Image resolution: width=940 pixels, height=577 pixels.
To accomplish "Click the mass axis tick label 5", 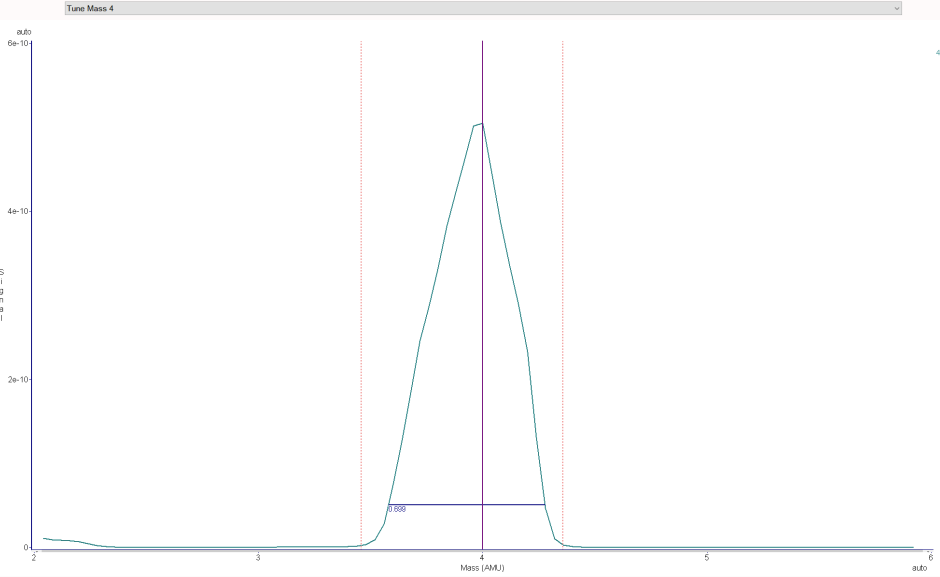I will point(707,557).
